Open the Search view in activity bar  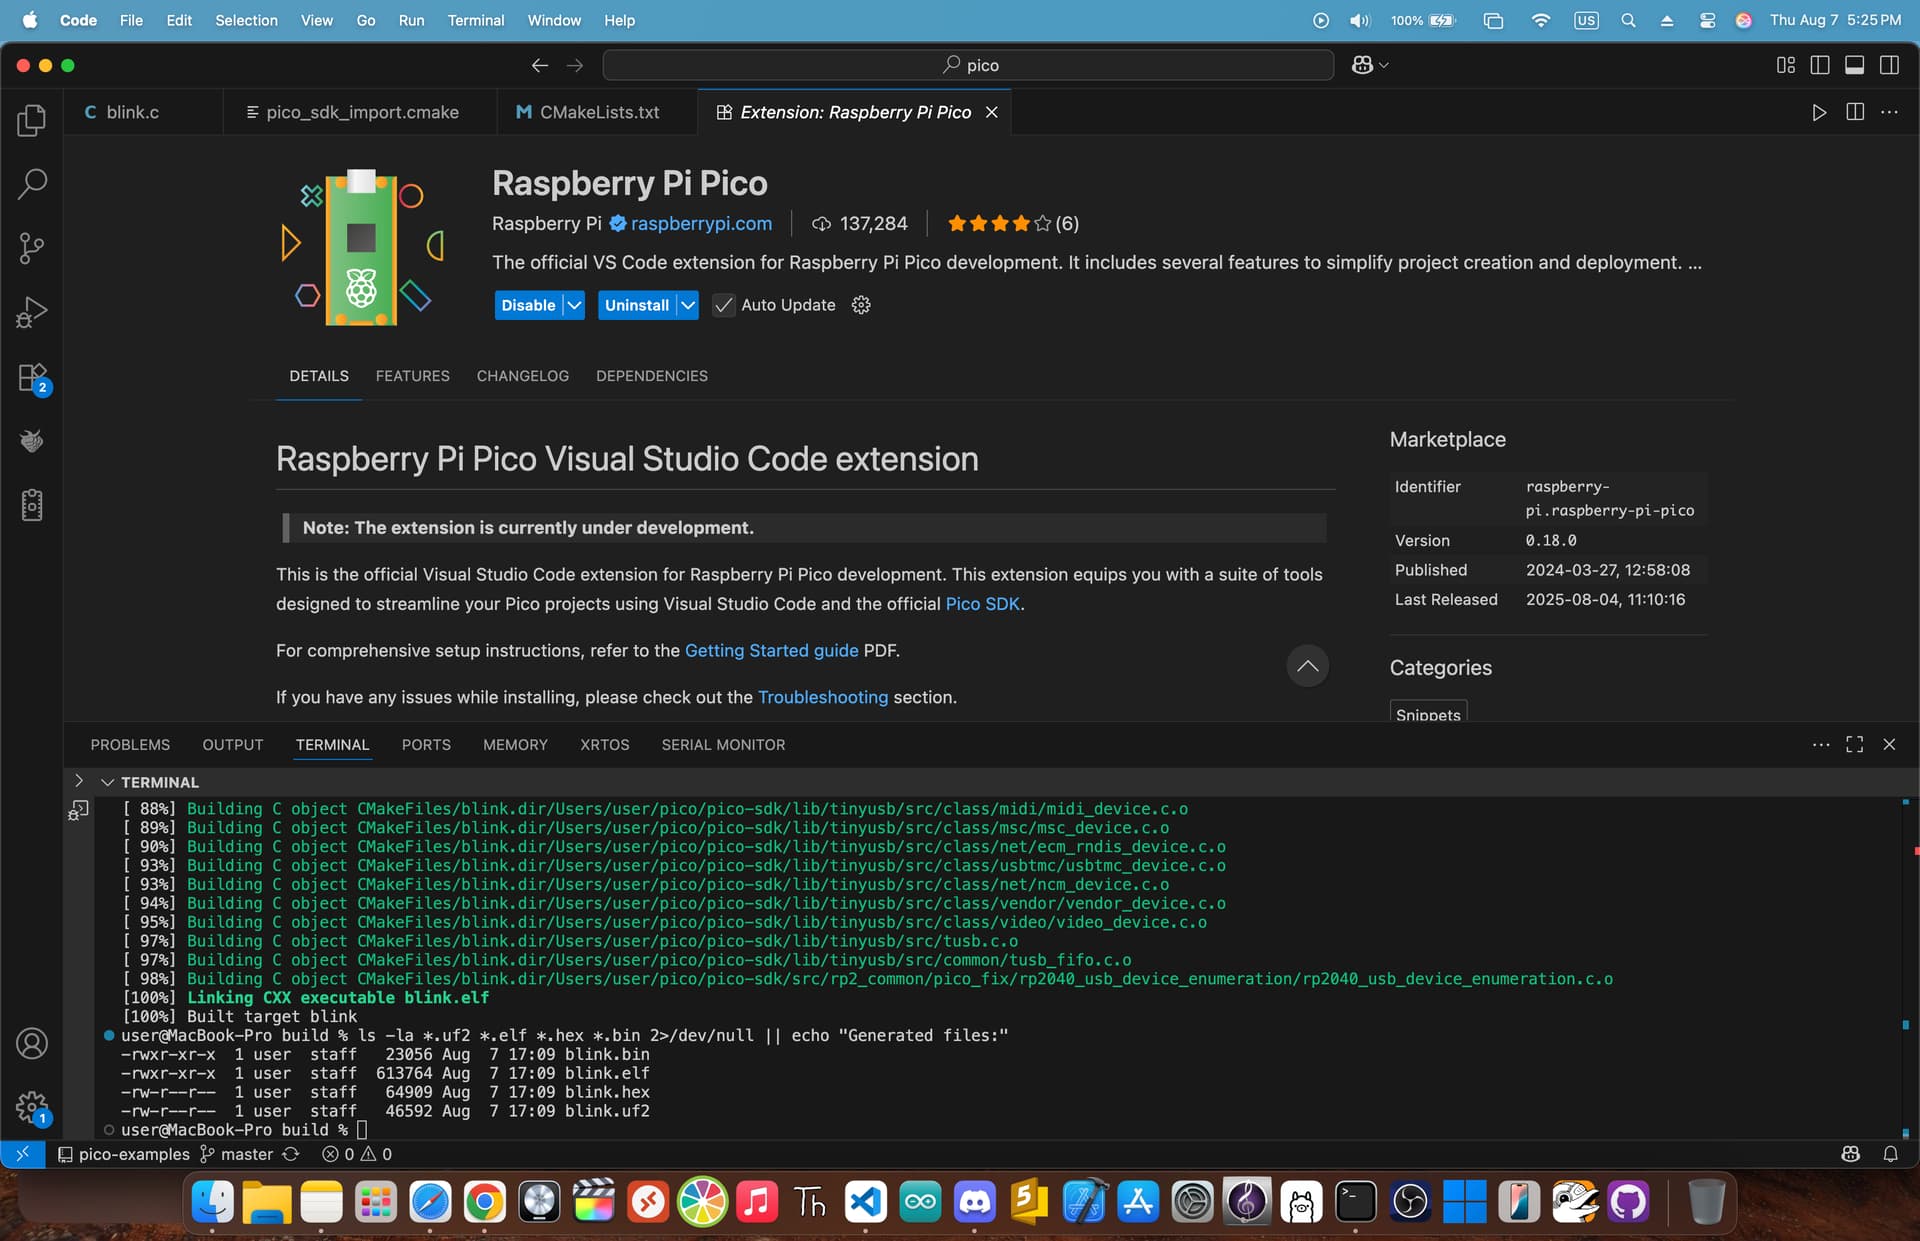click(32, 184)
